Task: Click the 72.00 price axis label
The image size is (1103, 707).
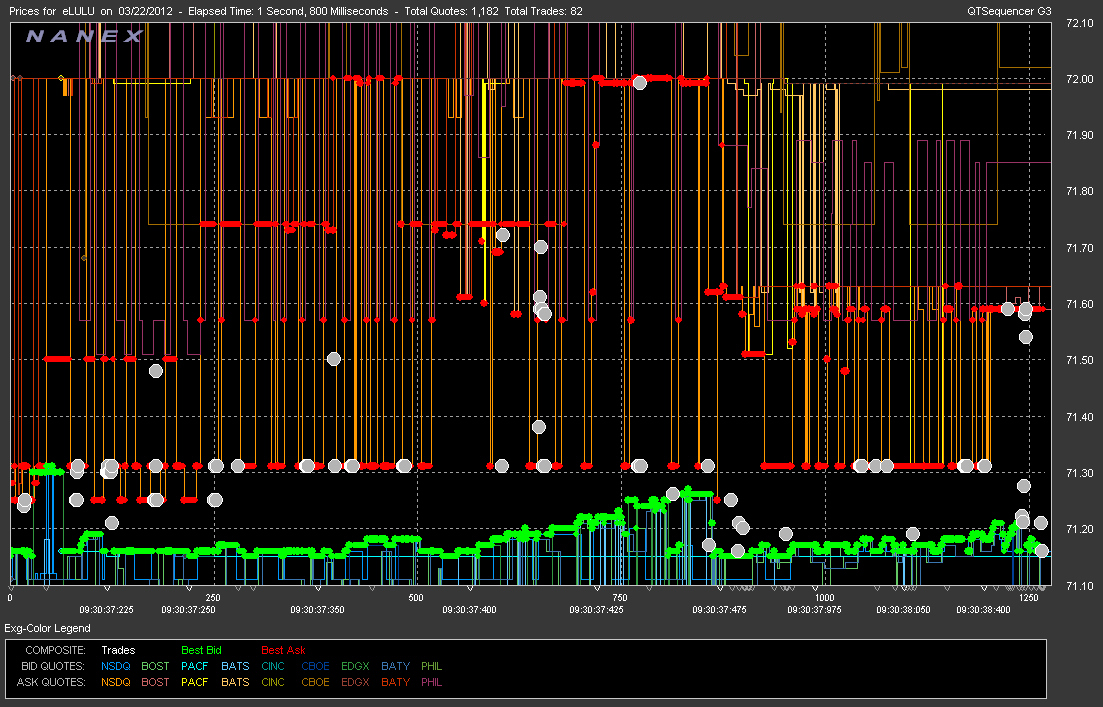Action: 1080,79
